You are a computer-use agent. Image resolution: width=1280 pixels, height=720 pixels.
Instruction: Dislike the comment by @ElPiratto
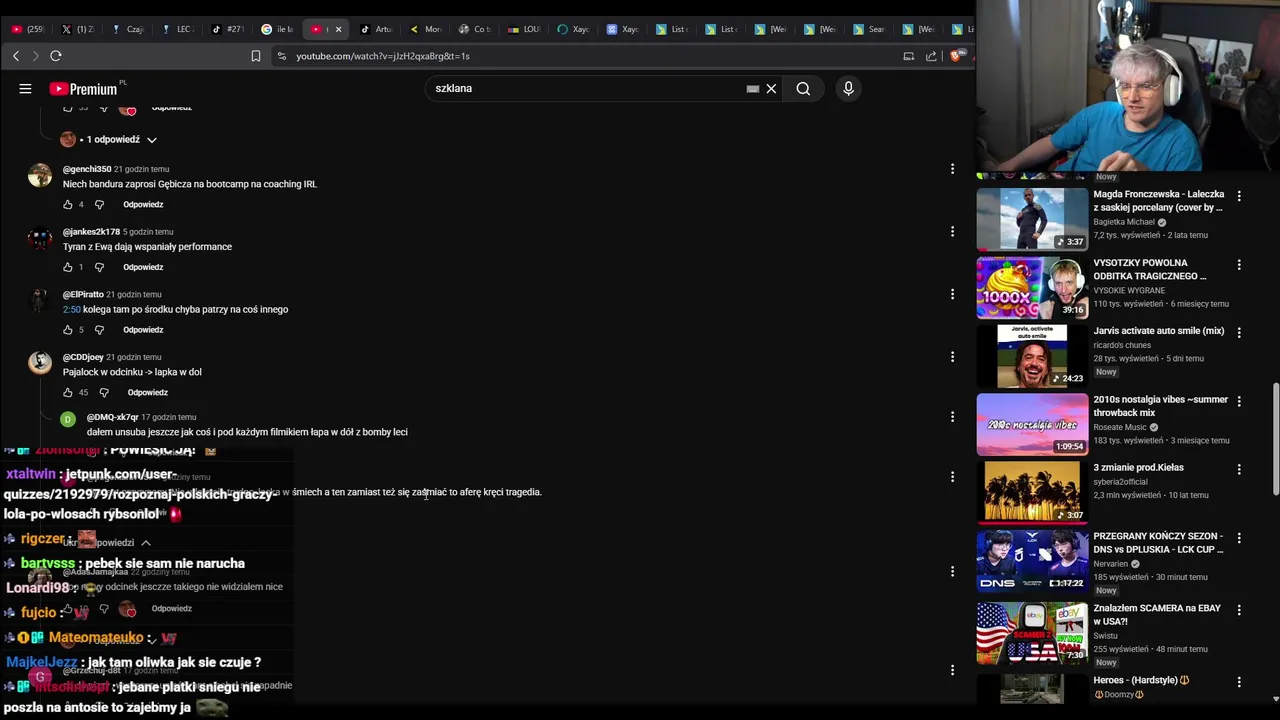click(99, 330)
